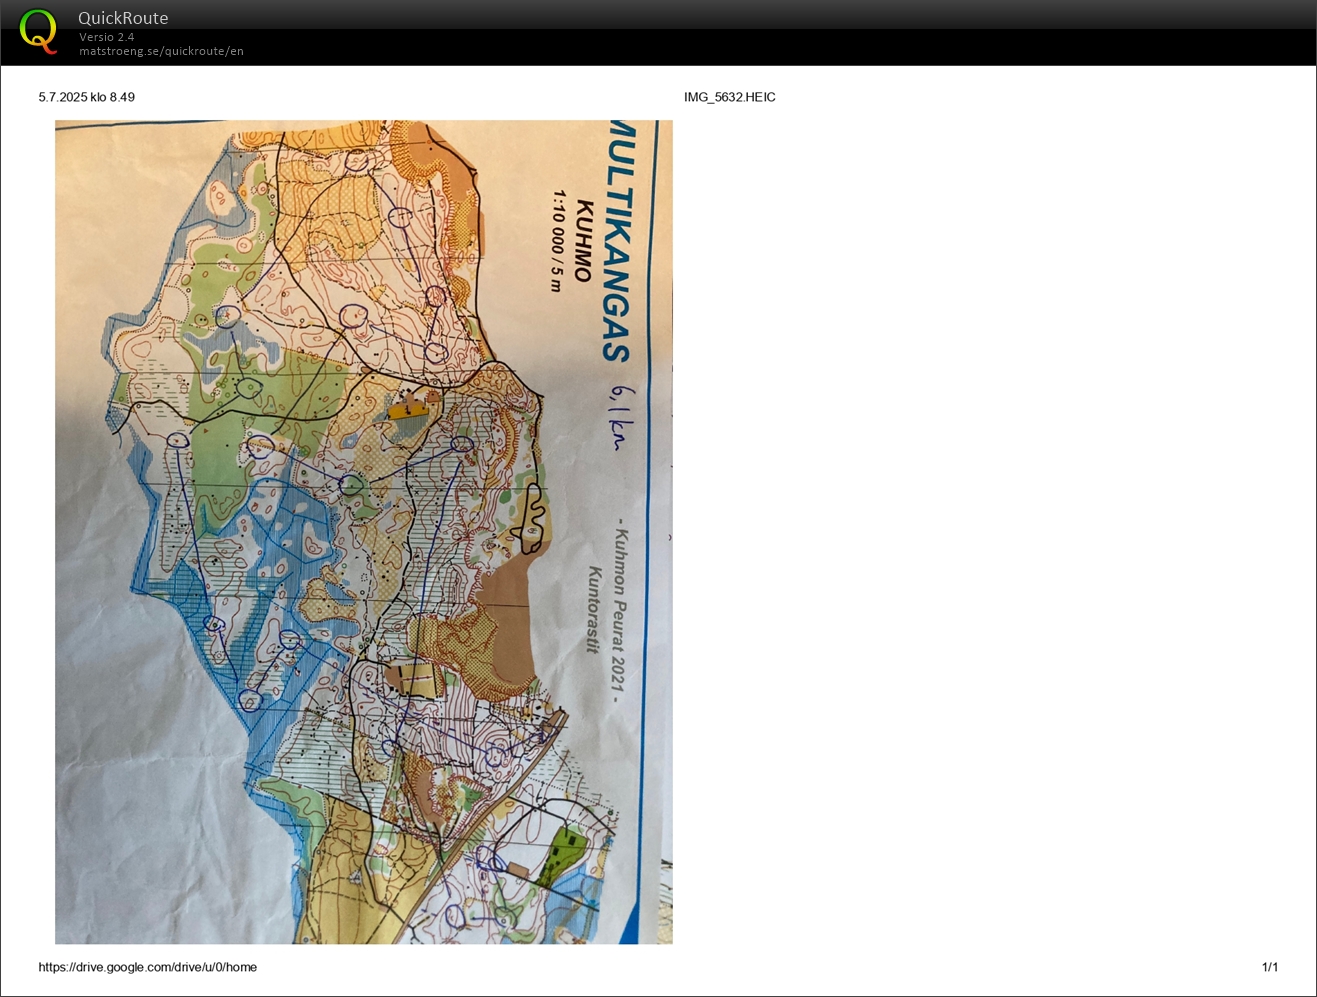This screenshot has height=997, width=1317.
Task: Click the 1:10 000 / 5 m scale text
Action: coord(558,241)
